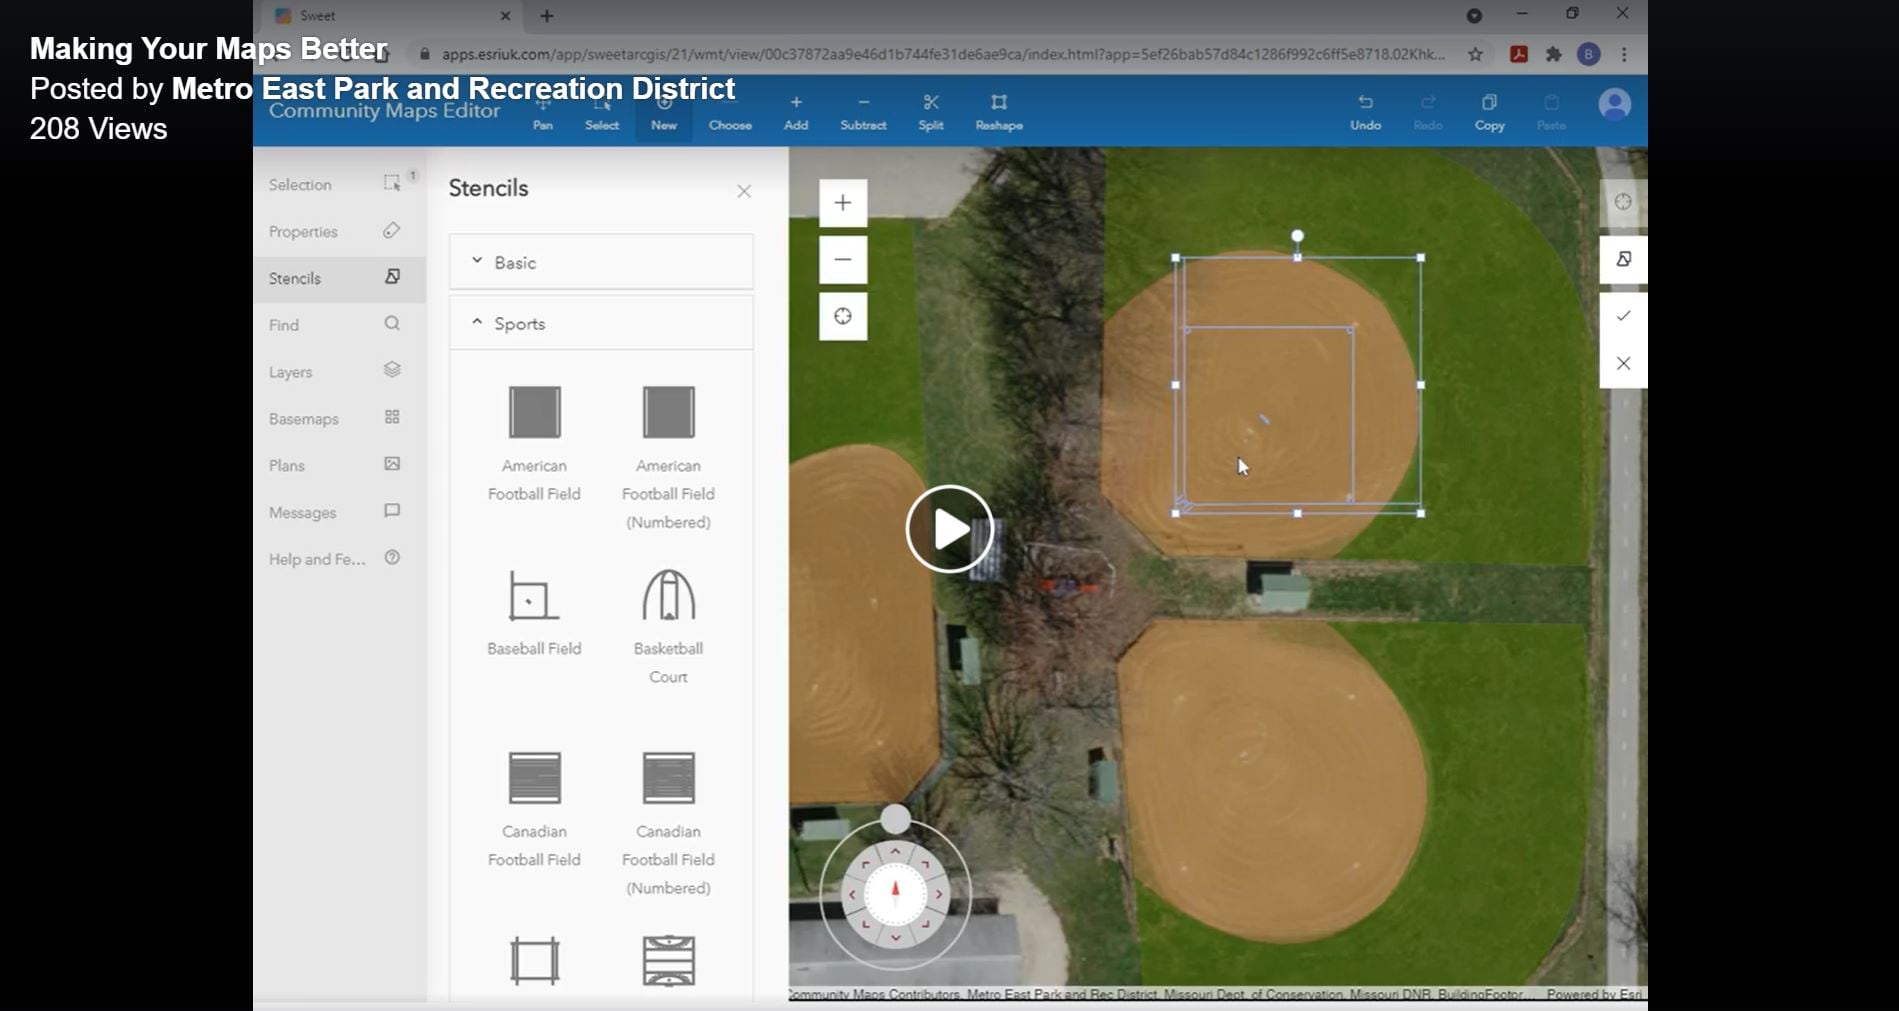
Task: Zoom out on the map
Action: (843, 260)
